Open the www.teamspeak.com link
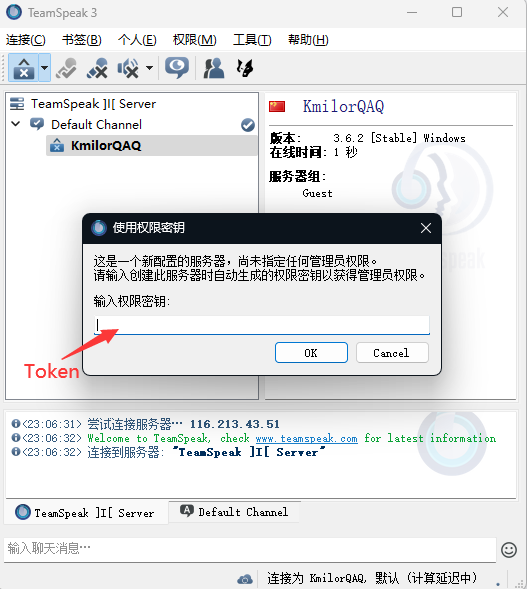Screen dimensions: 527x589 (307, 438)
